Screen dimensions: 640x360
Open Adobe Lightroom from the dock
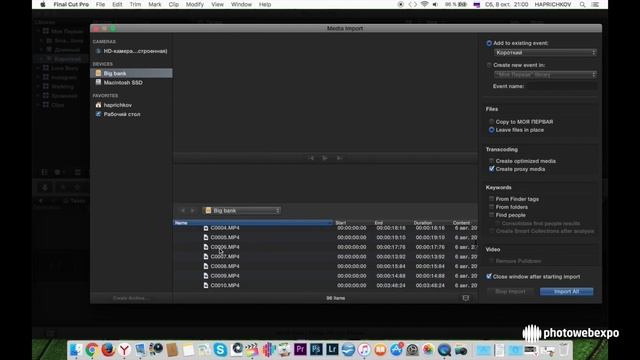[x=332, y=349]
